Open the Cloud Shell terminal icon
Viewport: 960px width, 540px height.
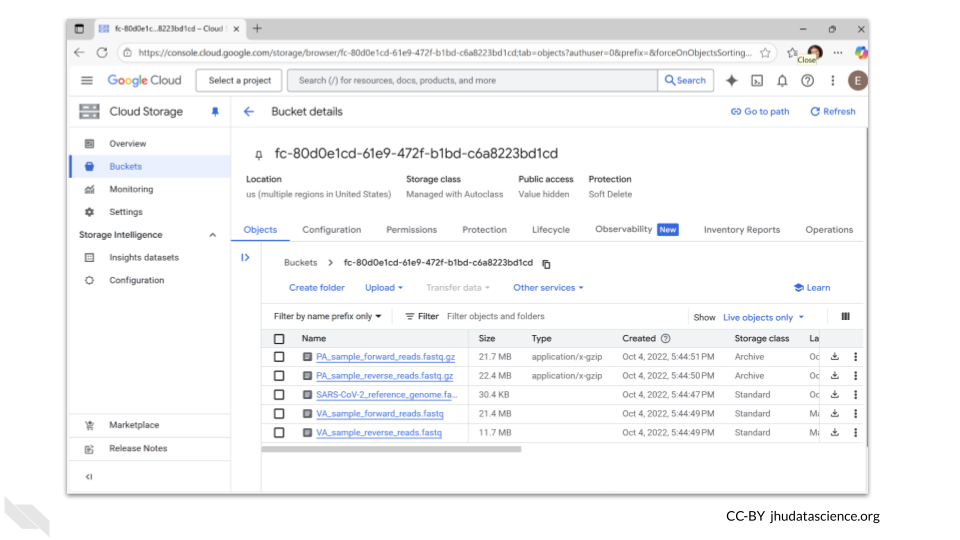[x=757, y=81]
